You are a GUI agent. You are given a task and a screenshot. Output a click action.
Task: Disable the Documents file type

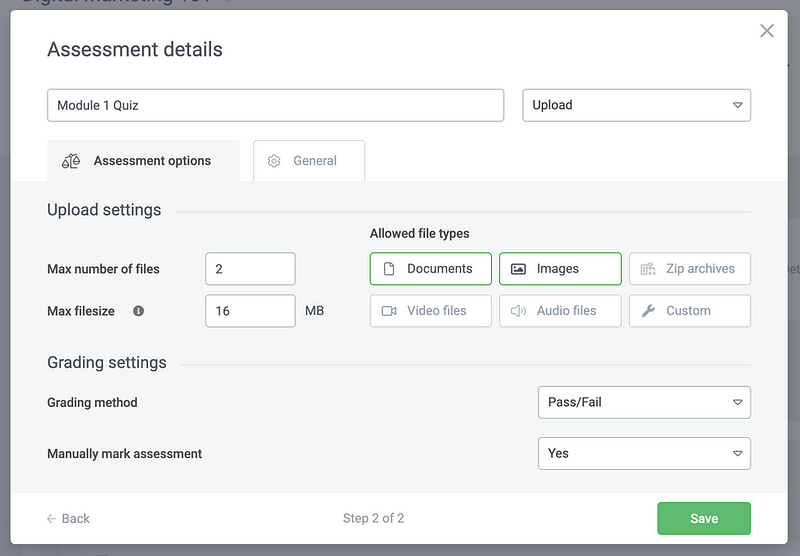tap(431, 269)
